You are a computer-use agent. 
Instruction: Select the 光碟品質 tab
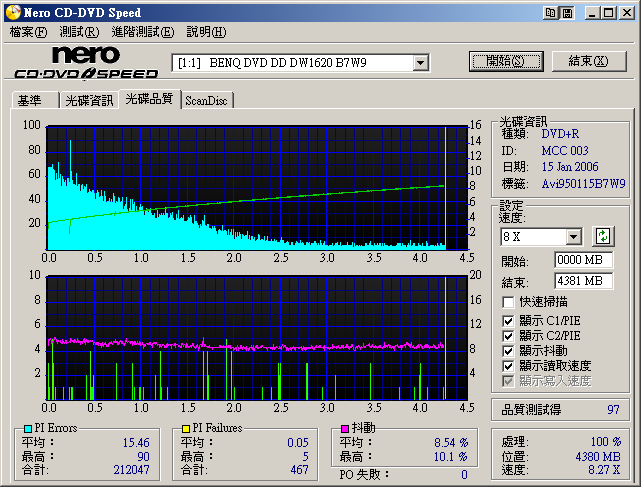coord(150,99)
